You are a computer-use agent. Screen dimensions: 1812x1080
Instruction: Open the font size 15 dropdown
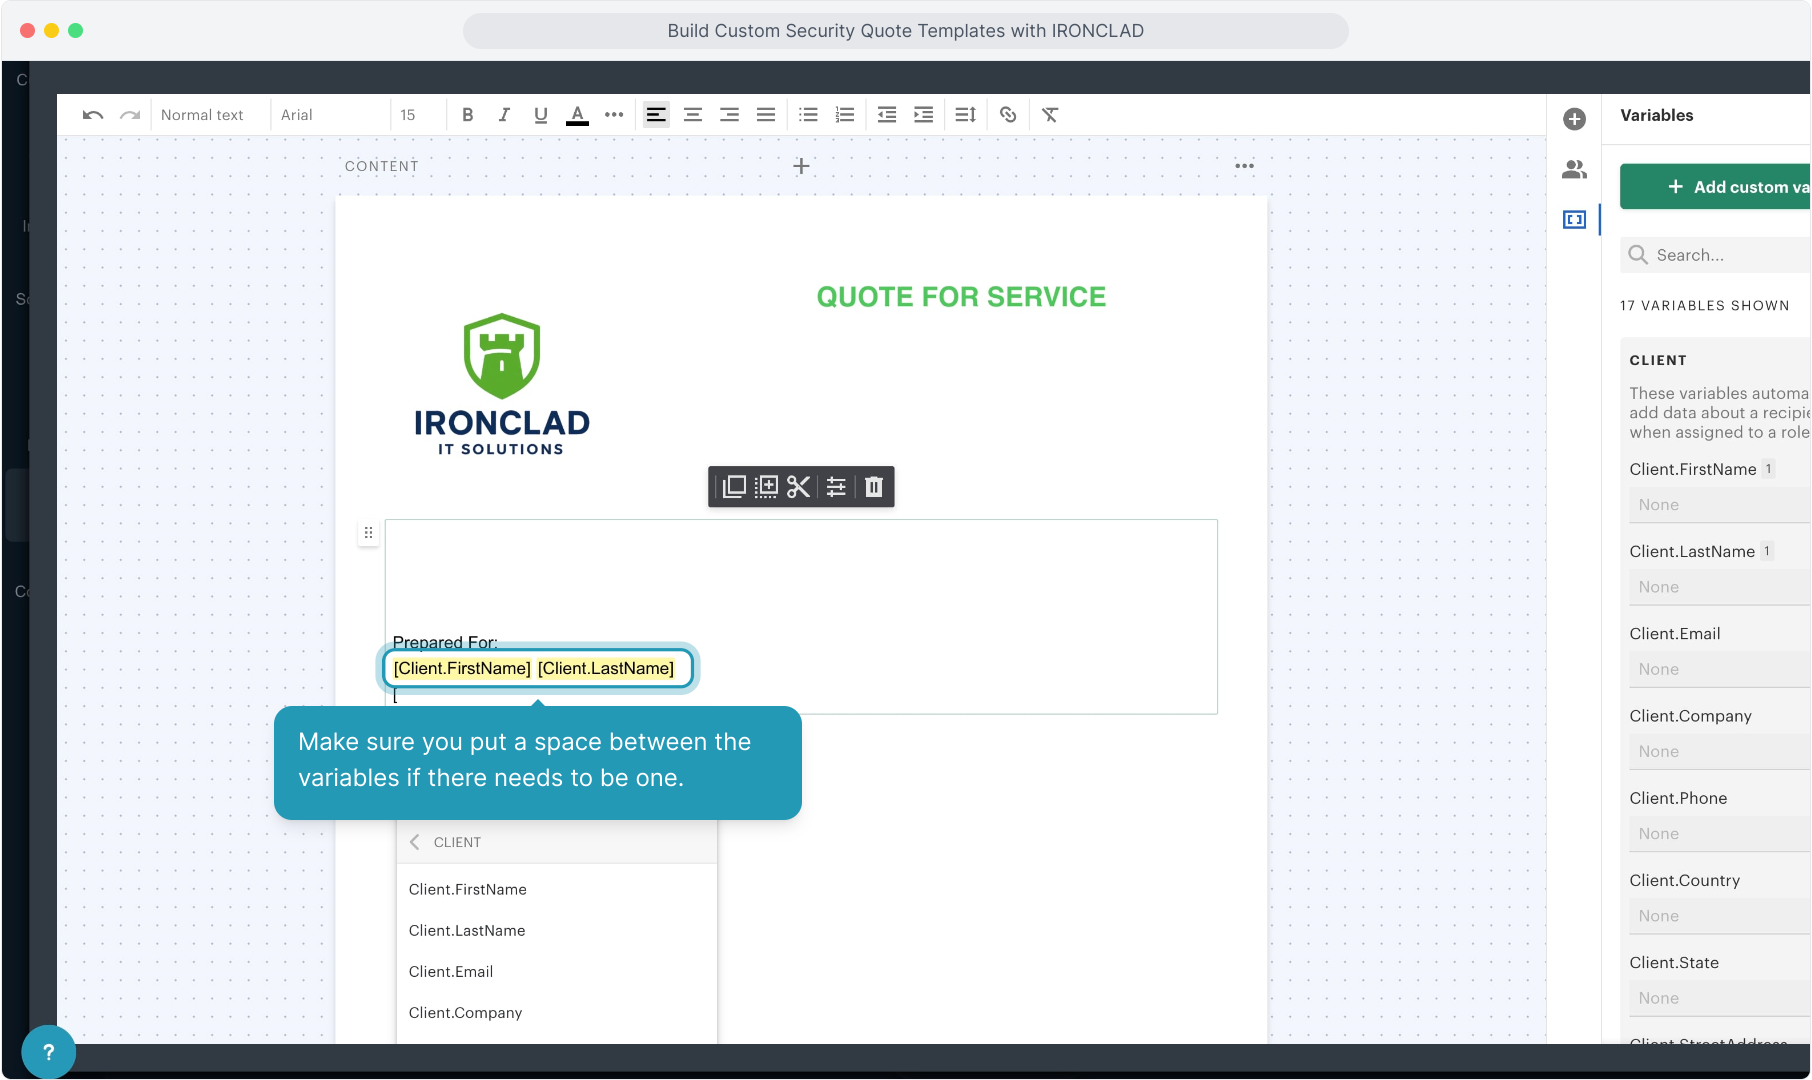[x=408, y=115]
